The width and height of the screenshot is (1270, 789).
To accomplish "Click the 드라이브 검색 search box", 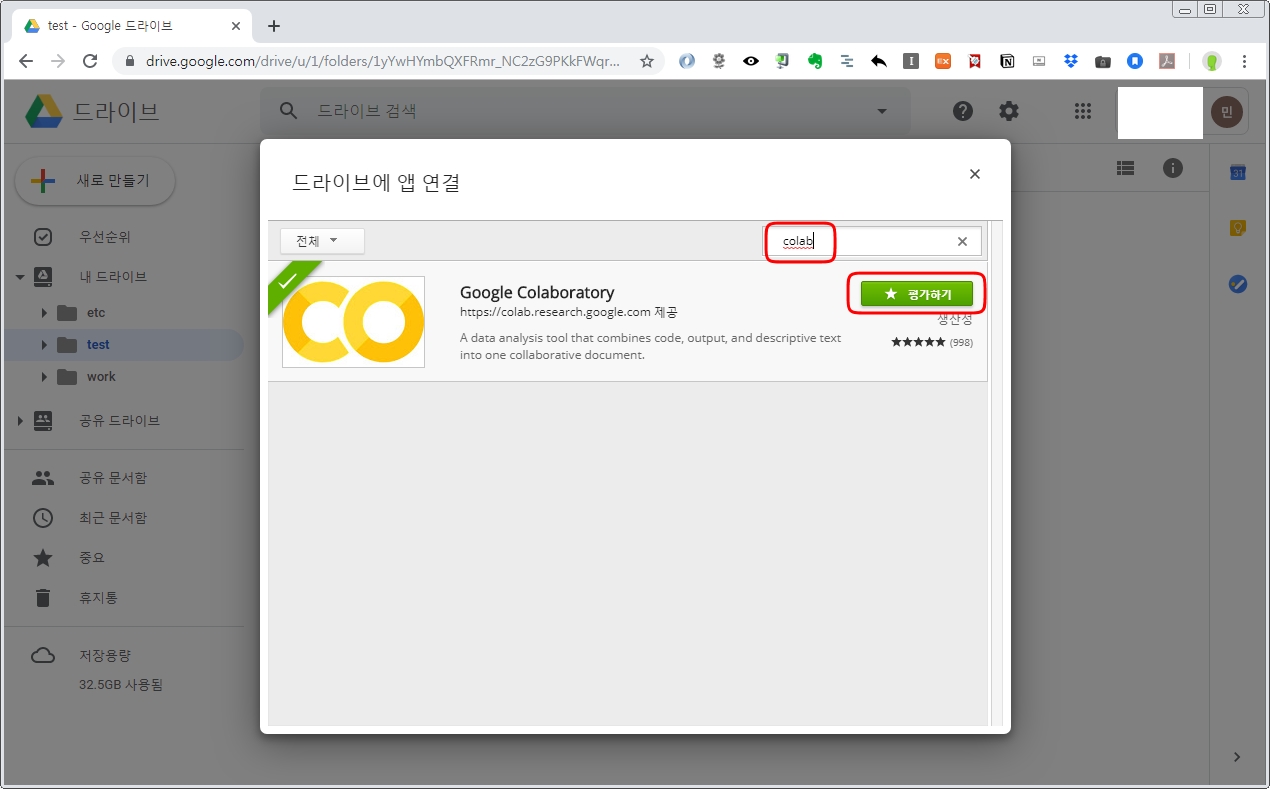I will (x=585, y=111).
